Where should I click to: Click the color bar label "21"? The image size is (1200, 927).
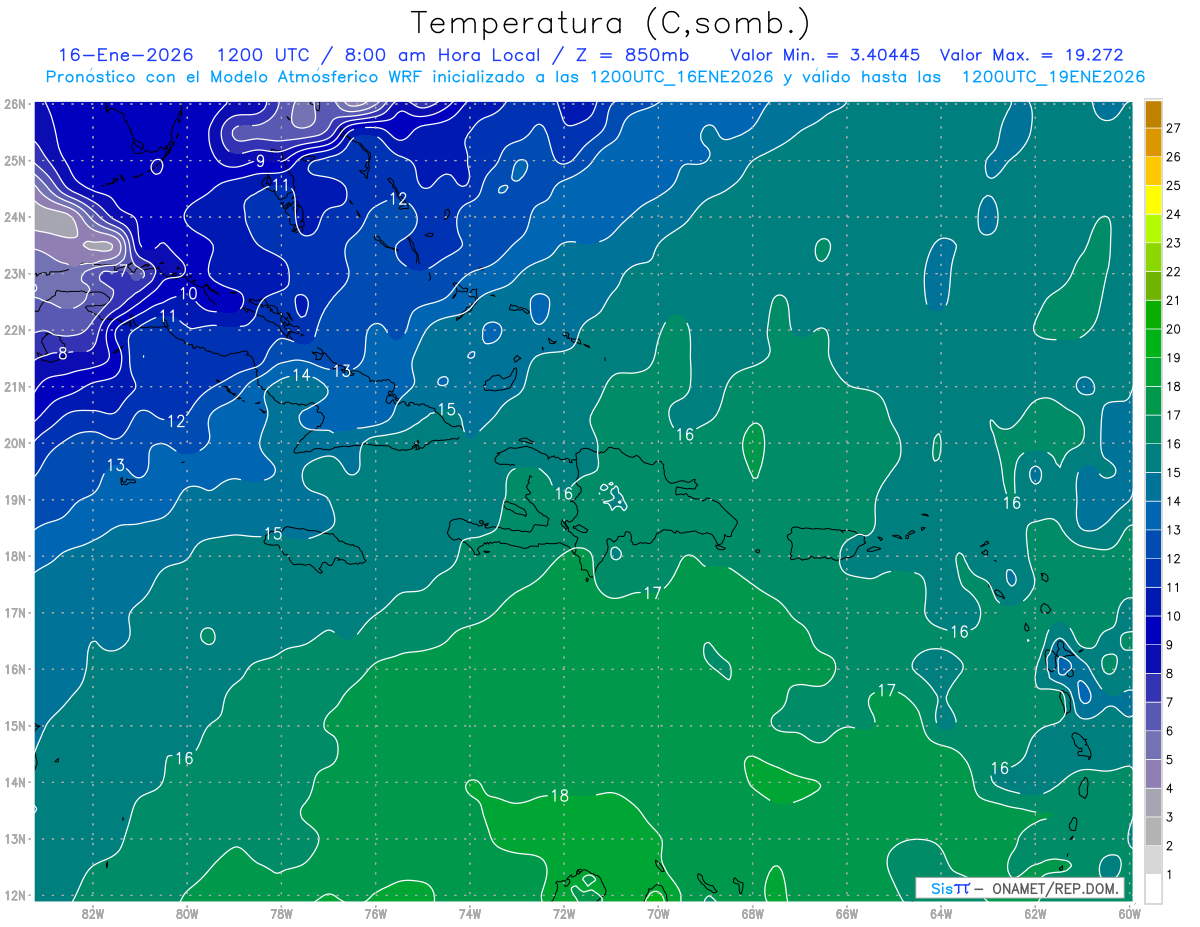pyautogui.click(x=1173, y=300)
